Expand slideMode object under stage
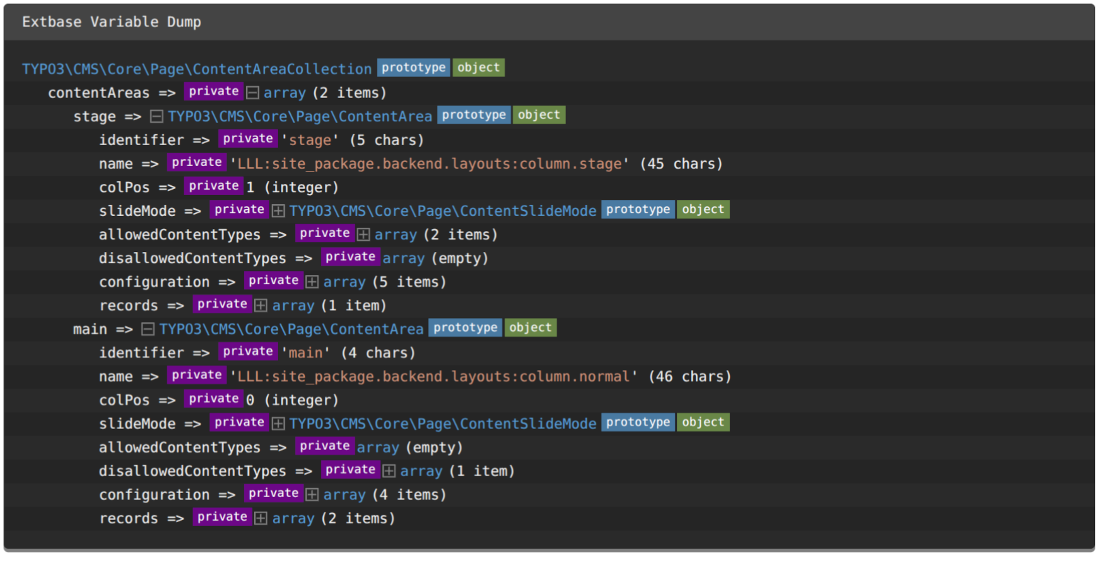Viewport: 1100px width, 563px height. coord(279,210)
